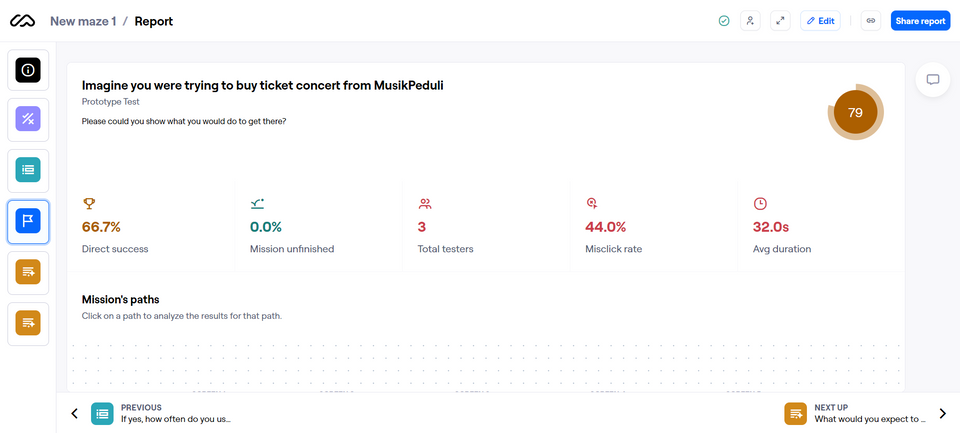The height and width of the screenshot is (433, 960).
Task: Copy the report link icon
Action: (x=871, y=21)
